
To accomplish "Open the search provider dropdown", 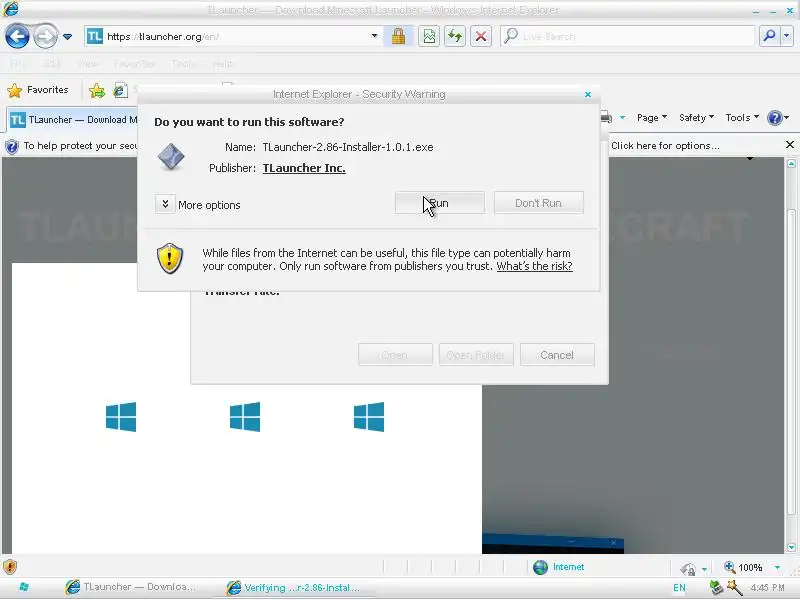I will pyautogui.click(x=787, y=36).
